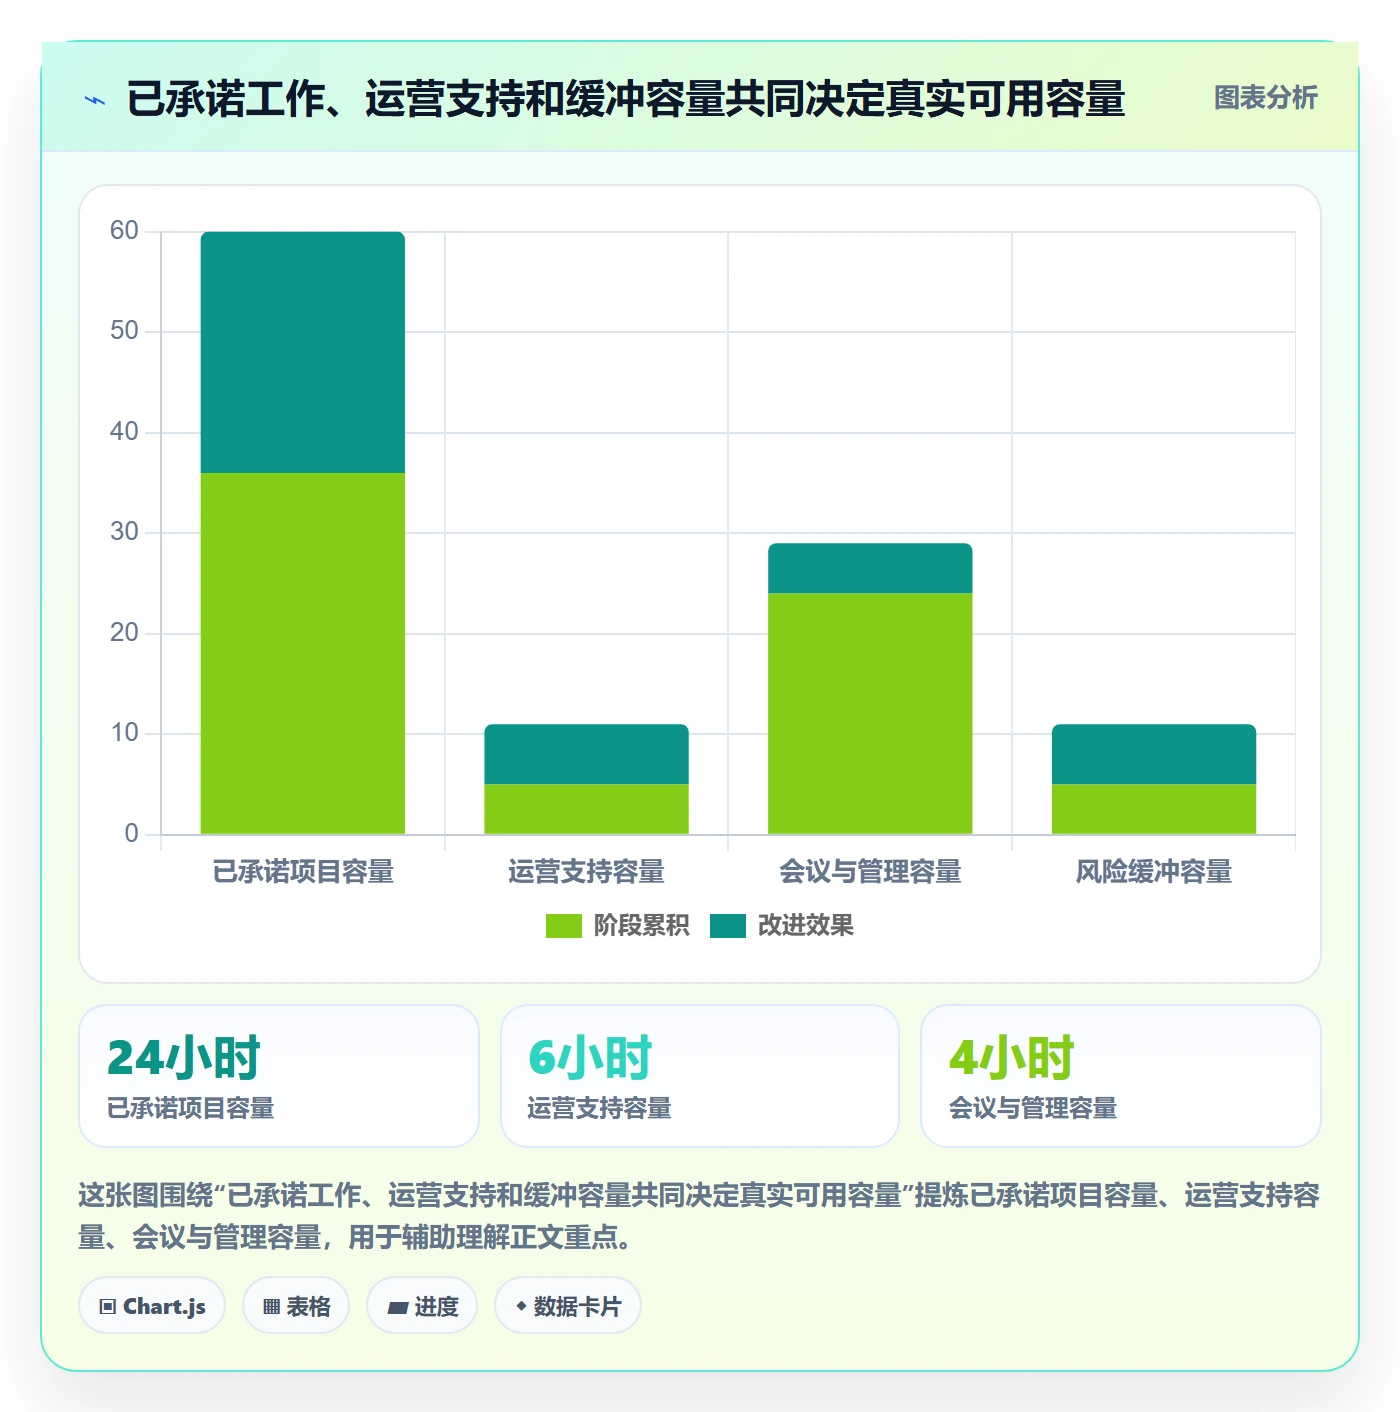Click the y-axis value 10
Viewport: 1400px width, 1412px height.
pyautogui.click(x=124, y=733)
